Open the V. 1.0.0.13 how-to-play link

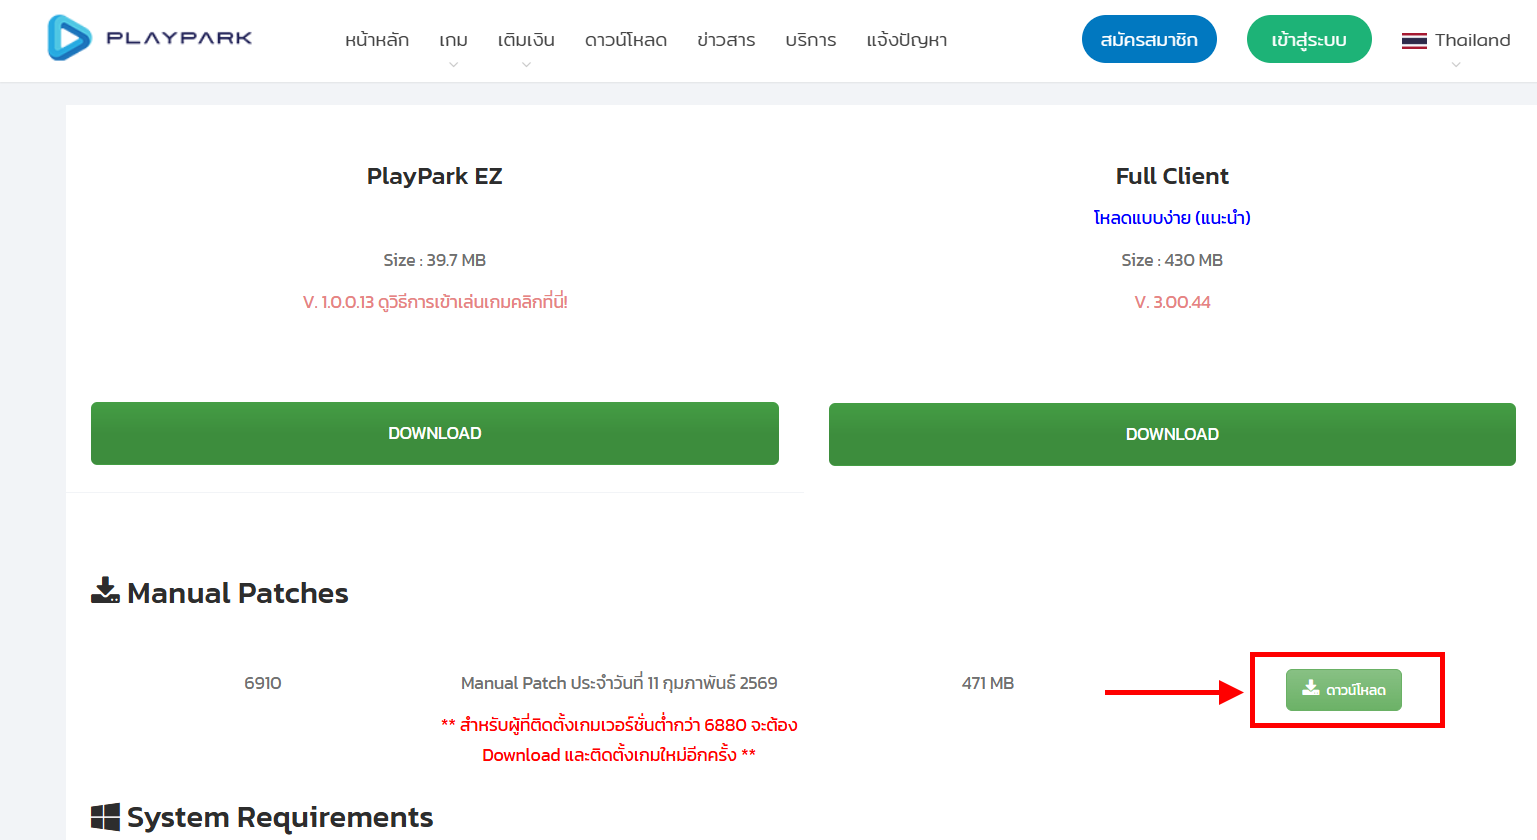point(435,302)
